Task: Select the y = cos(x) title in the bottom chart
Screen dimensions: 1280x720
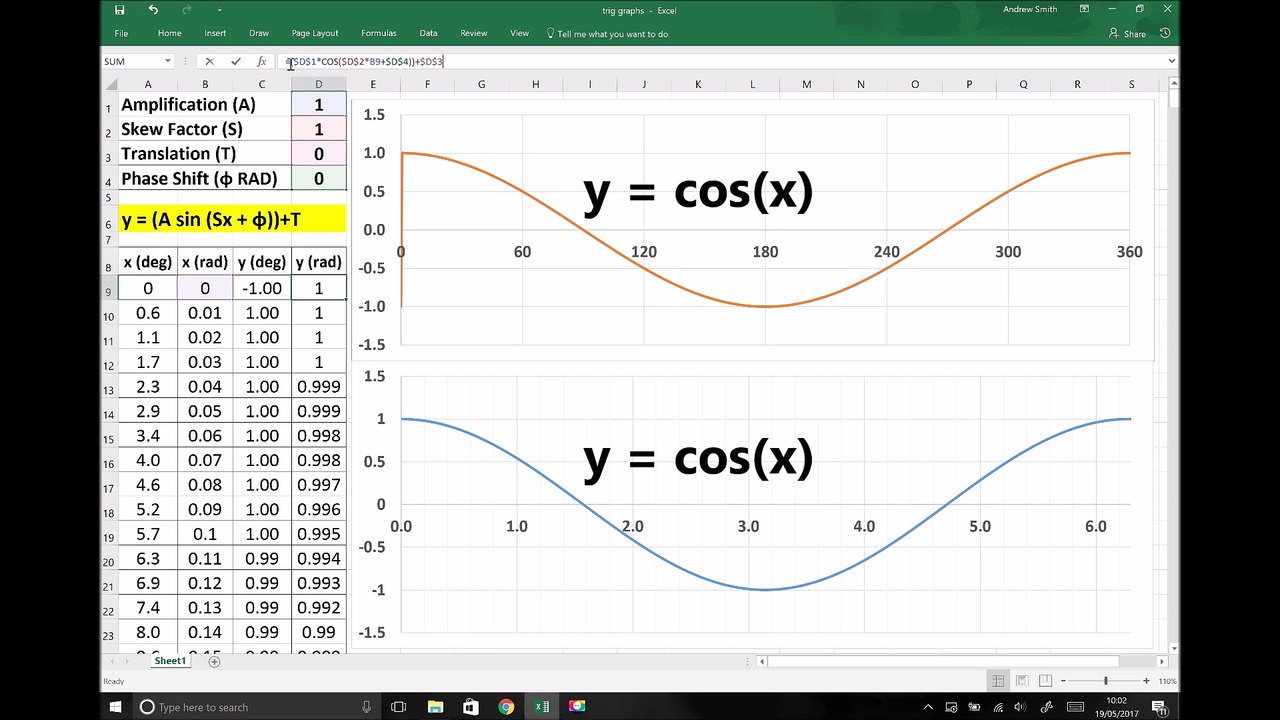Action: [x=698, y=457]
